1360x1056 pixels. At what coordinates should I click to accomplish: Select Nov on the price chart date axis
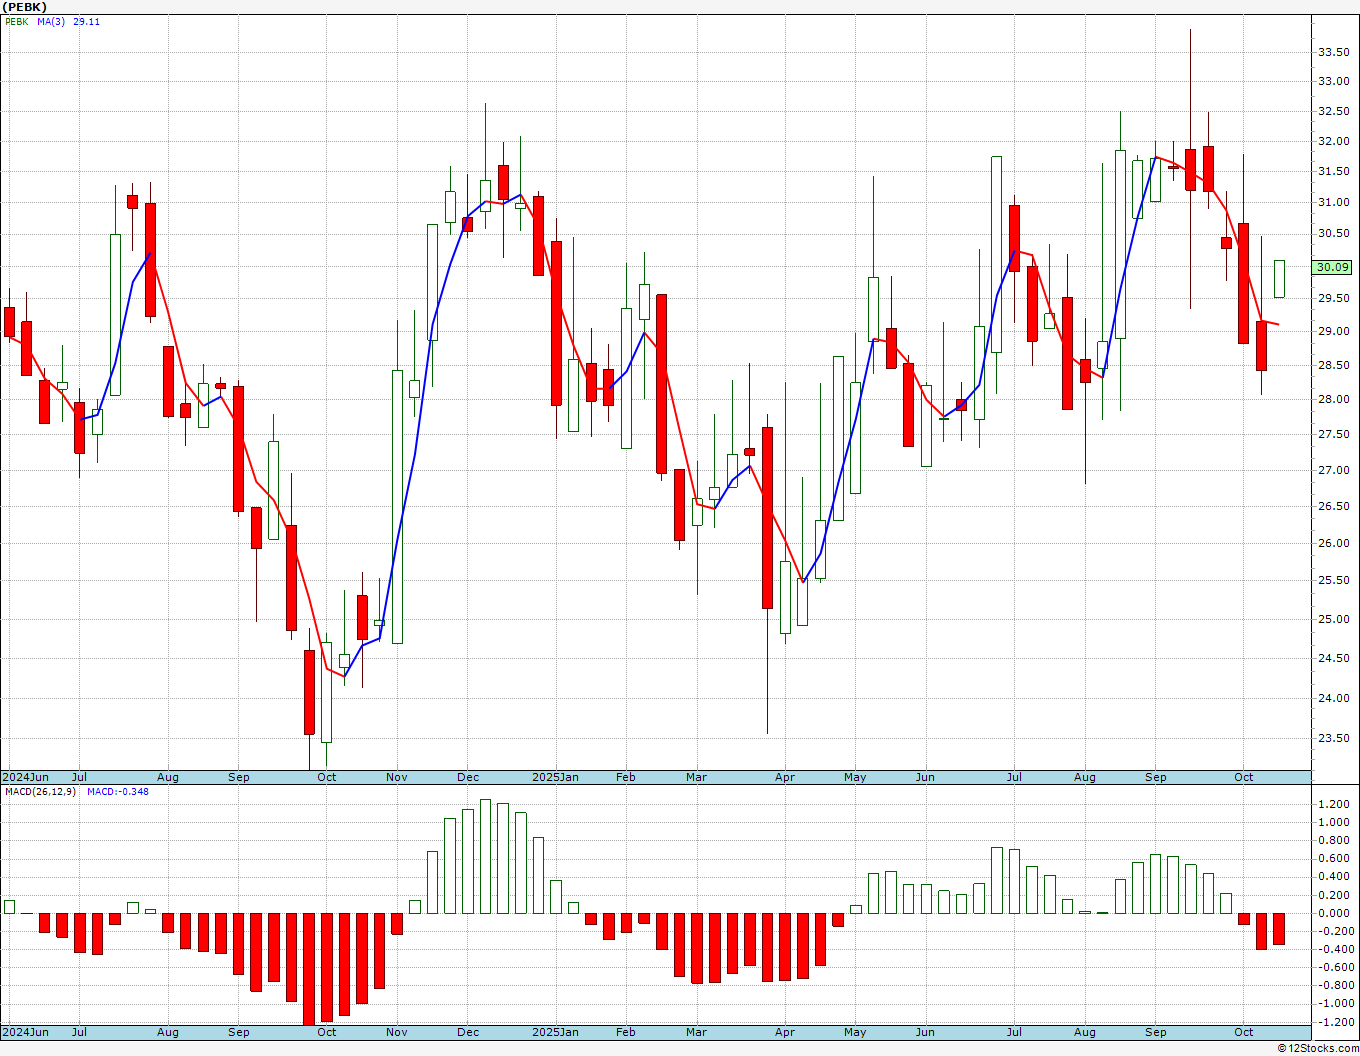point(397,777)
